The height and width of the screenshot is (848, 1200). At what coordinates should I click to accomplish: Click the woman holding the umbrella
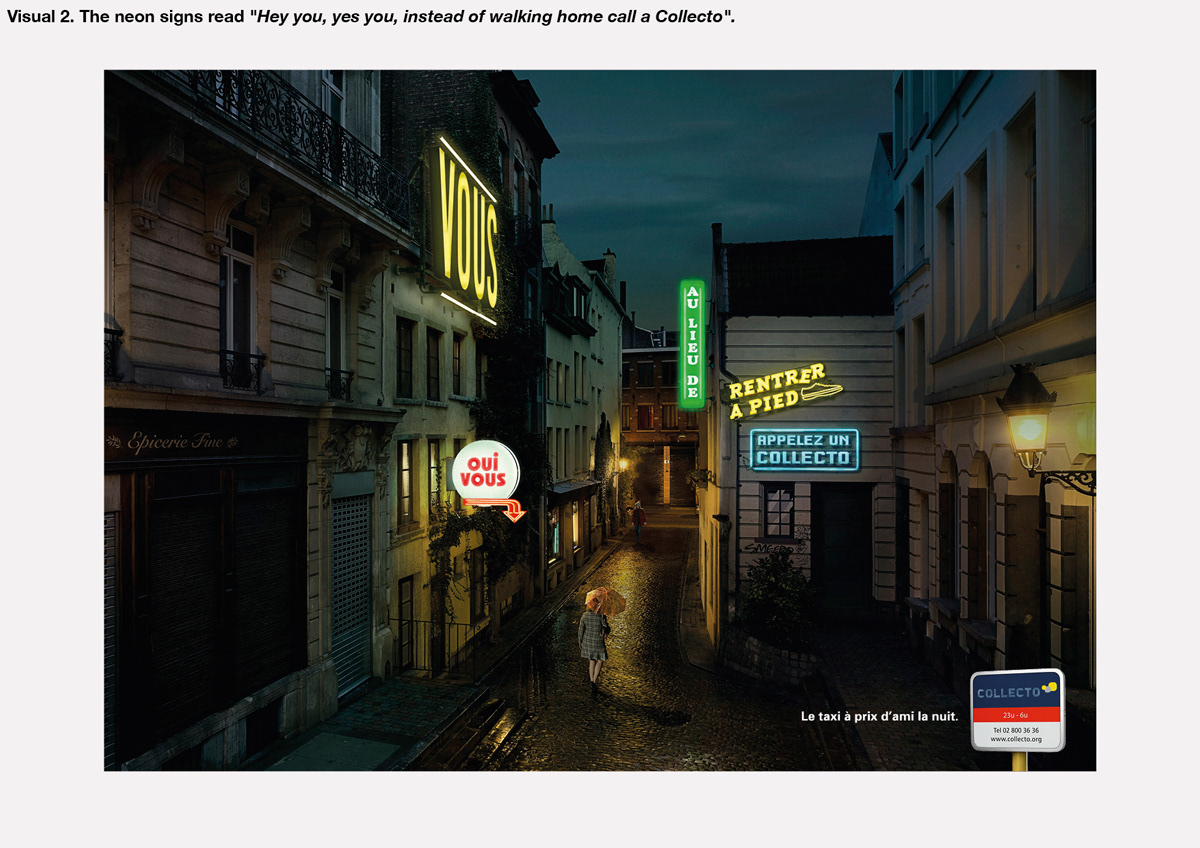[596, 637]
